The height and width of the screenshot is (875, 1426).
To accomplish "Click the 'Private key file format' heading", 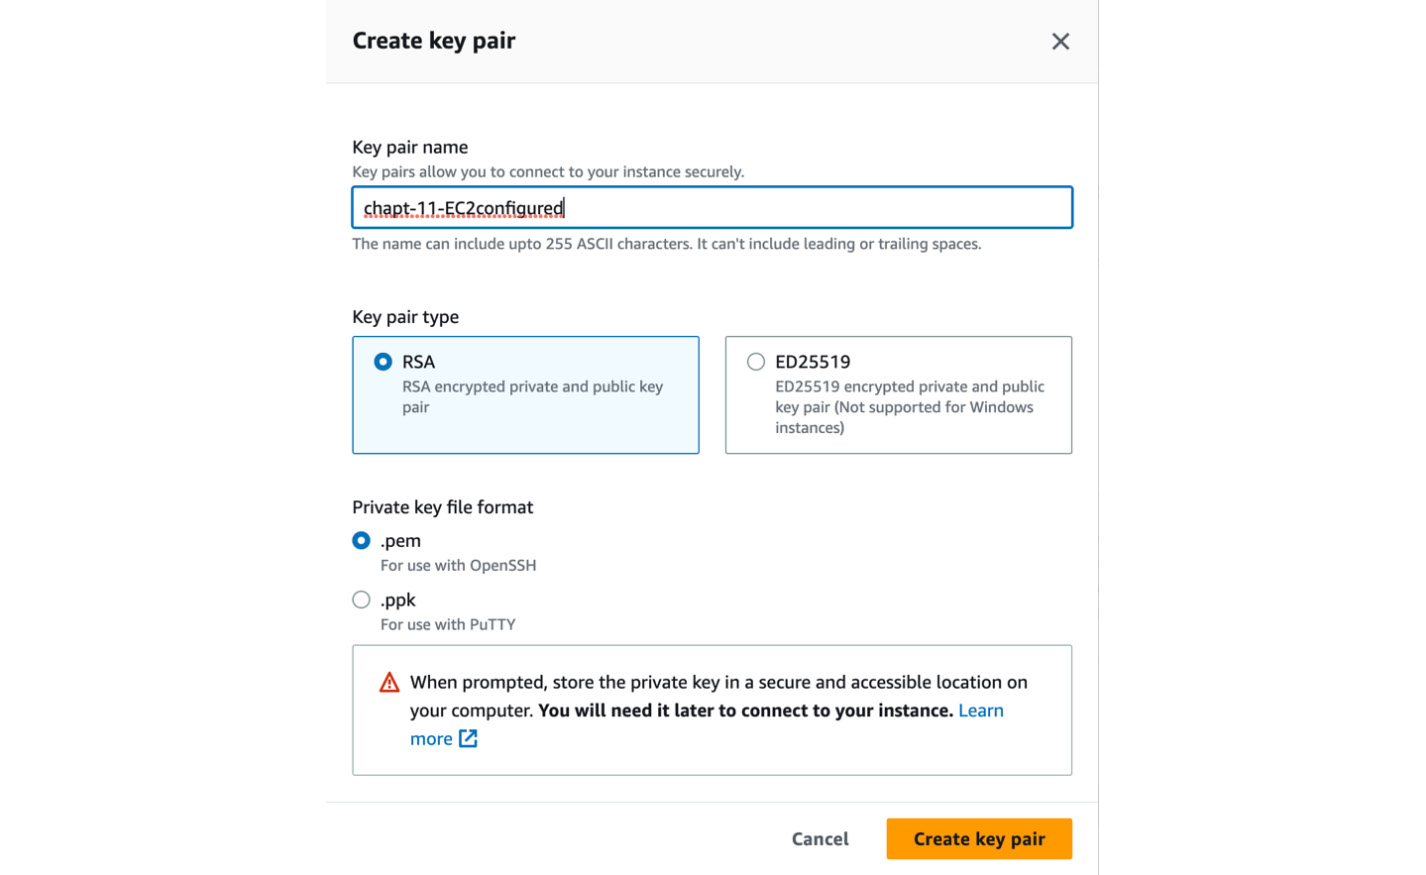I will click(442, 507).
